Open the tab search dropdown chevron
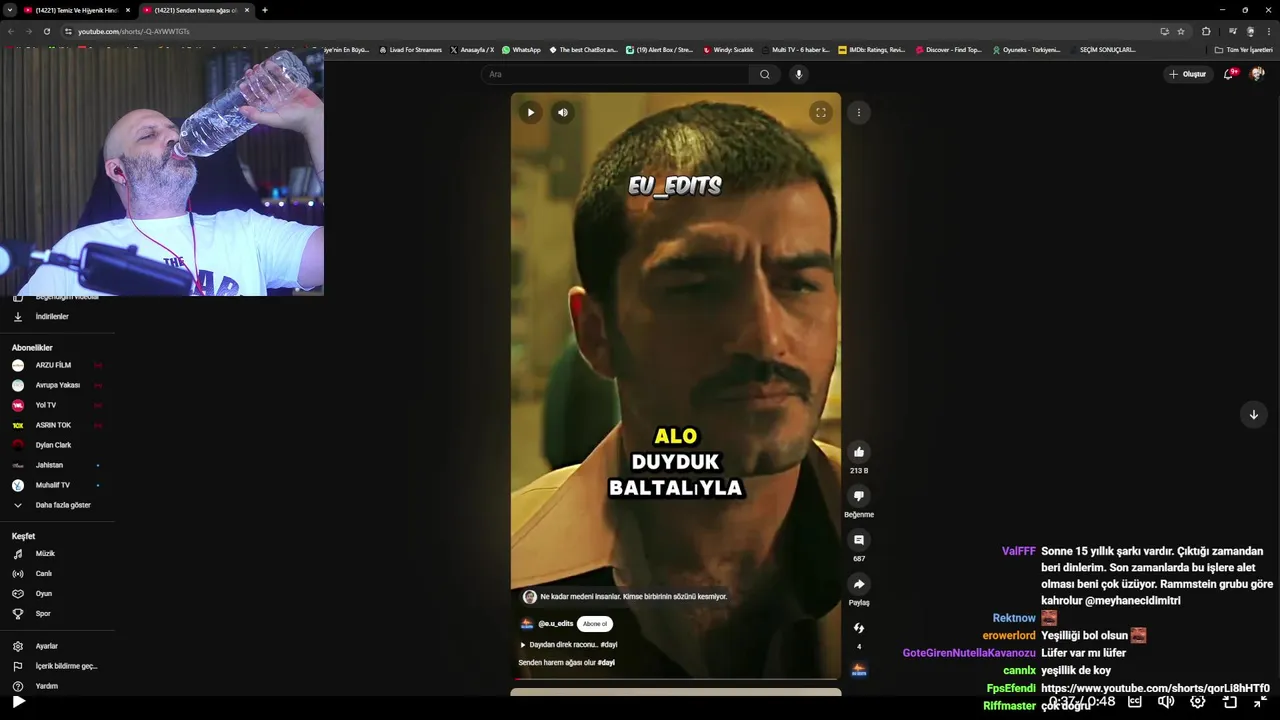 point(8,10)
